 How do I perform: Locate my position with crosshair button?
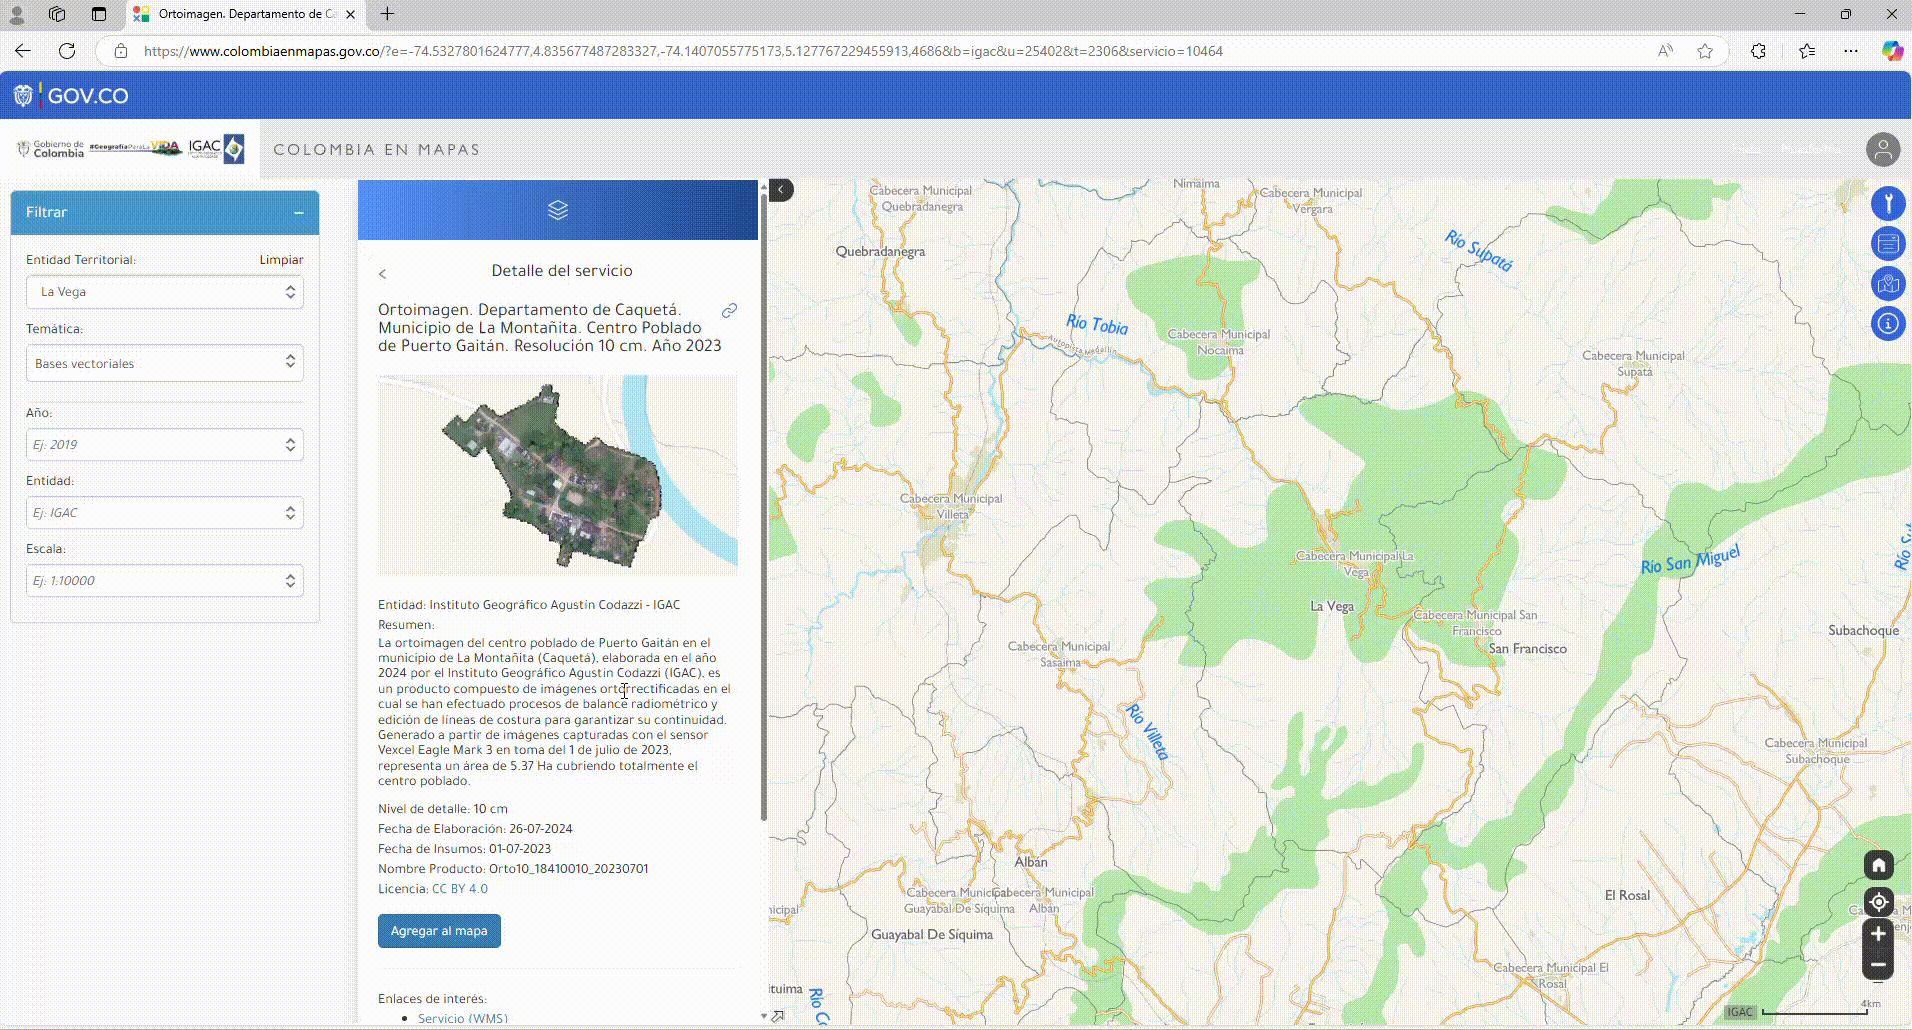1878,902
